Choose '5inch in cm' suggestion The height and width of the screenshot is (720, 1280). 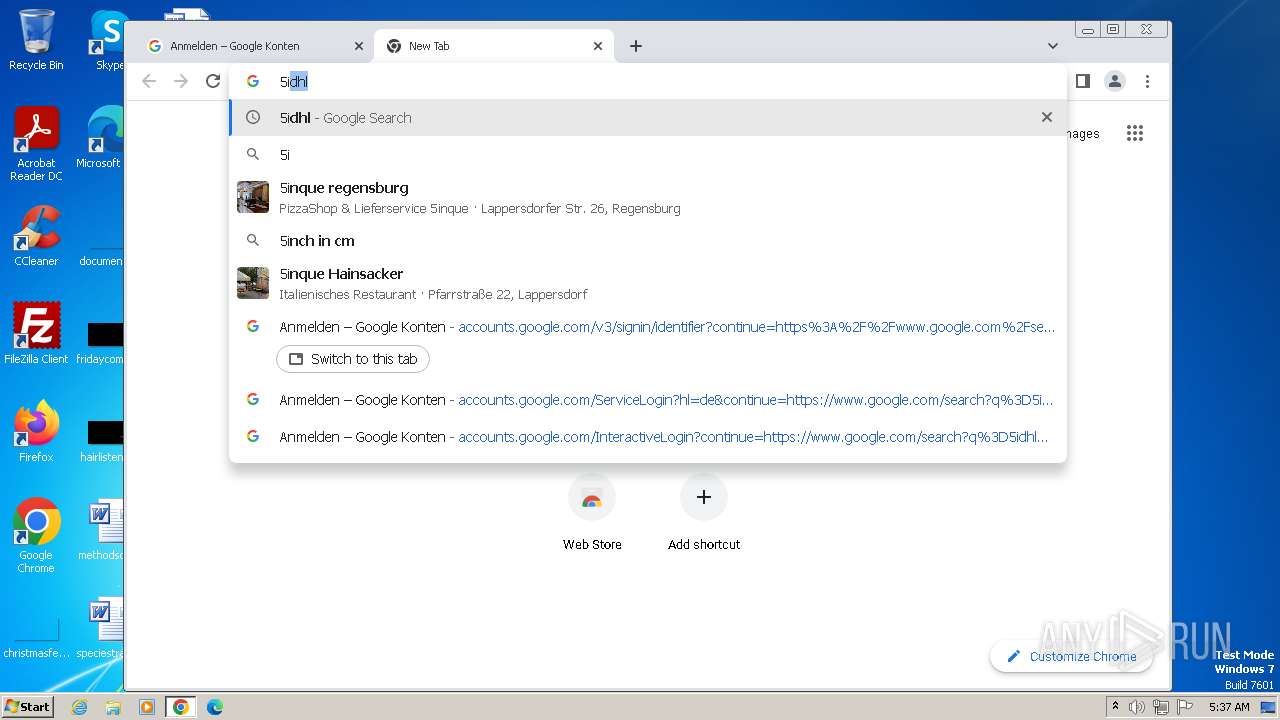click(x=648, y=240)
